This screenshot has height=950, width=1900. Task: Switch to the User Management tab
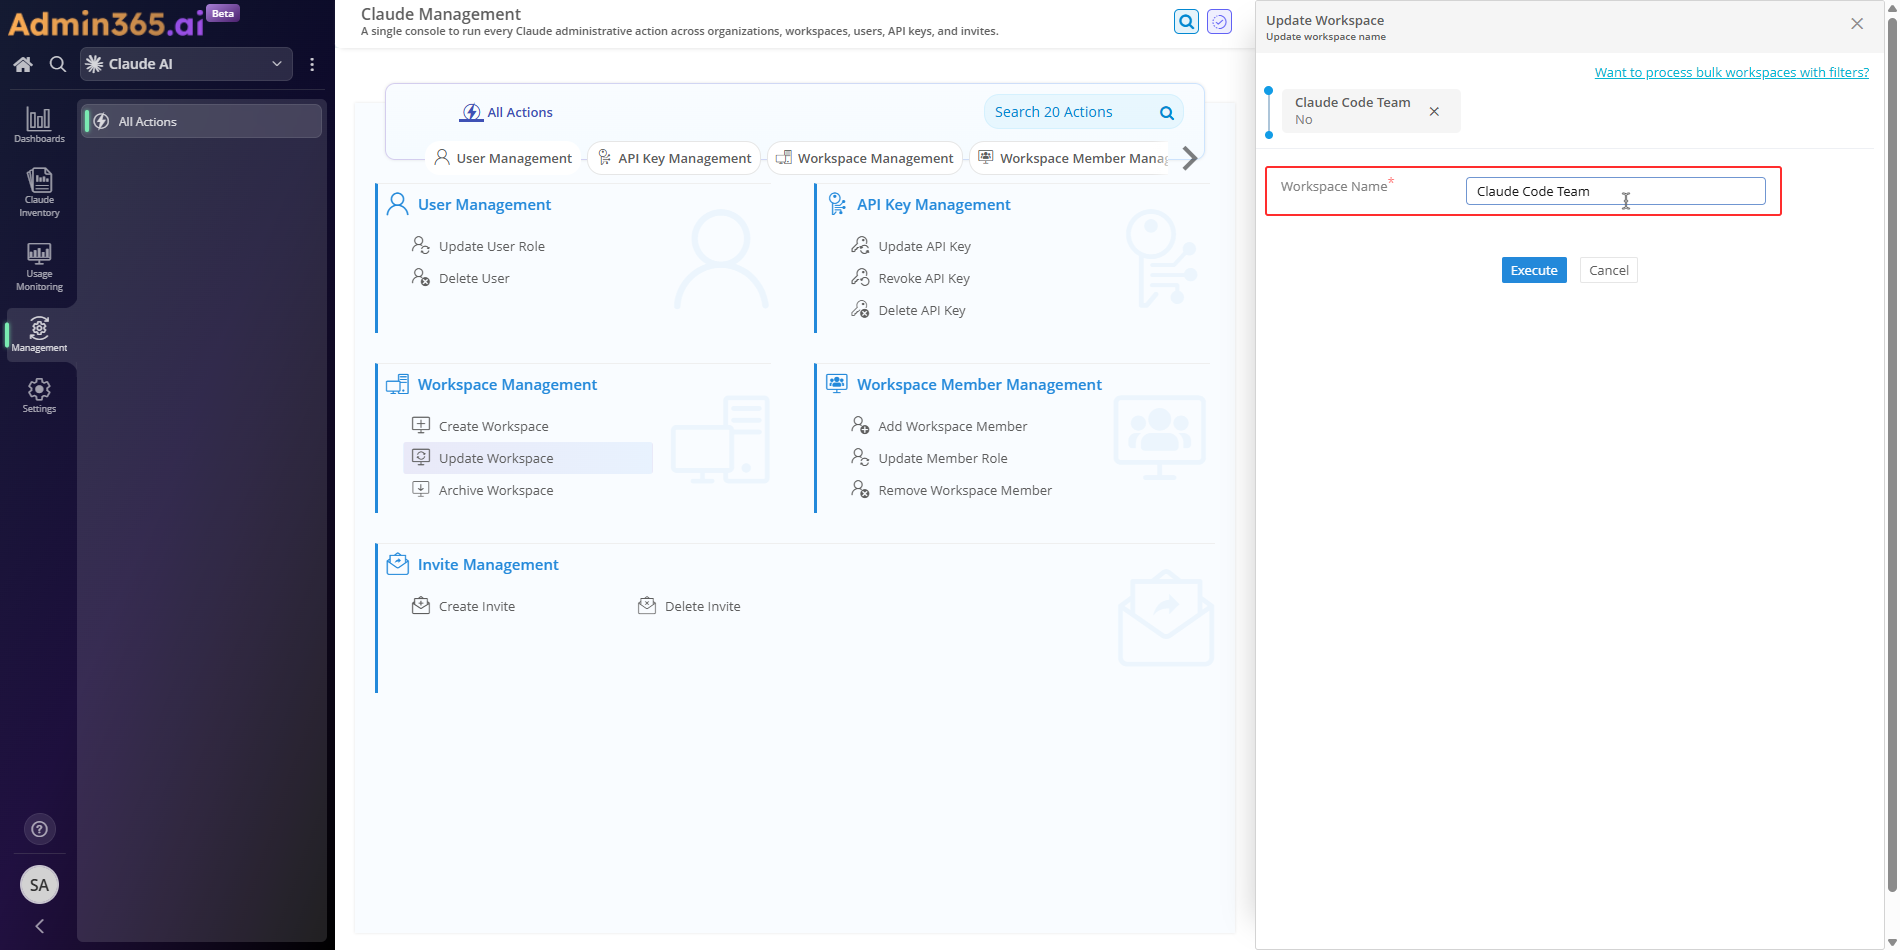coord(503,158)
